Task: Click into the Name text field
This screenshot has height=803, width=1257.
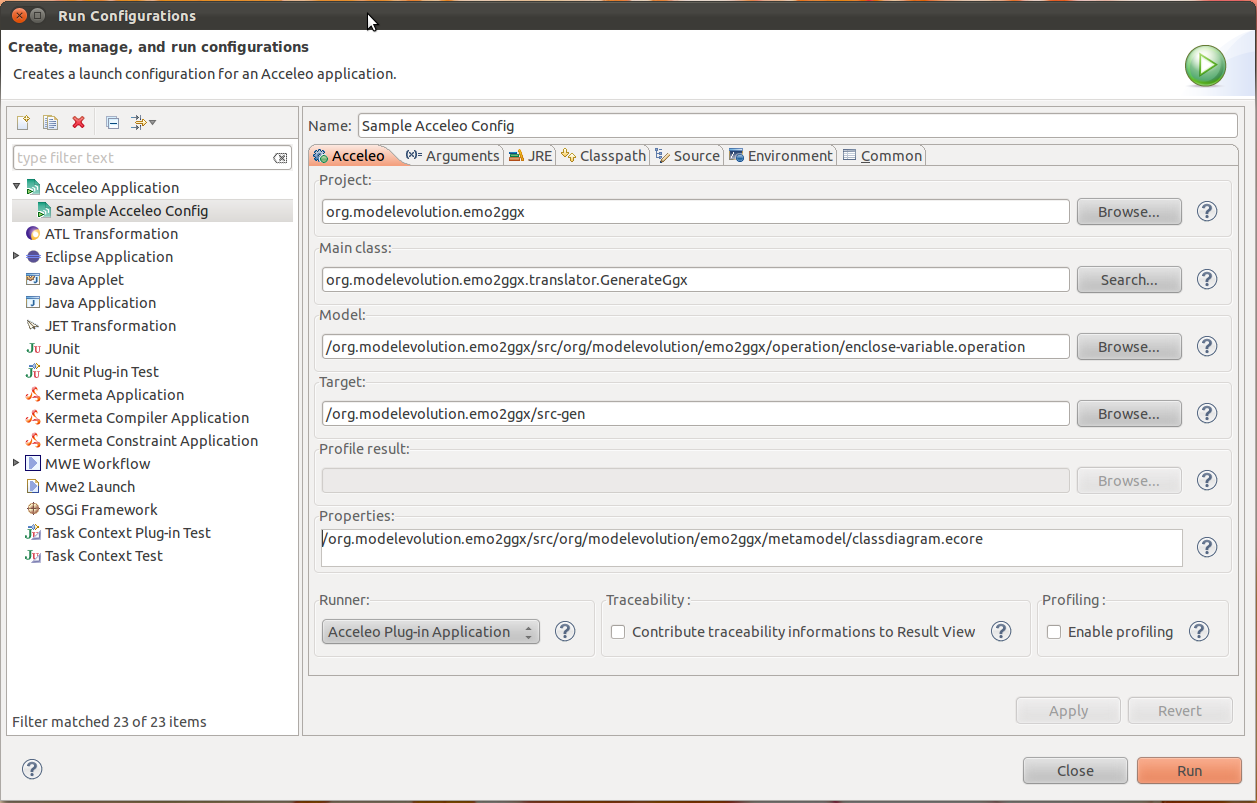Action: [x=796, y=126]
